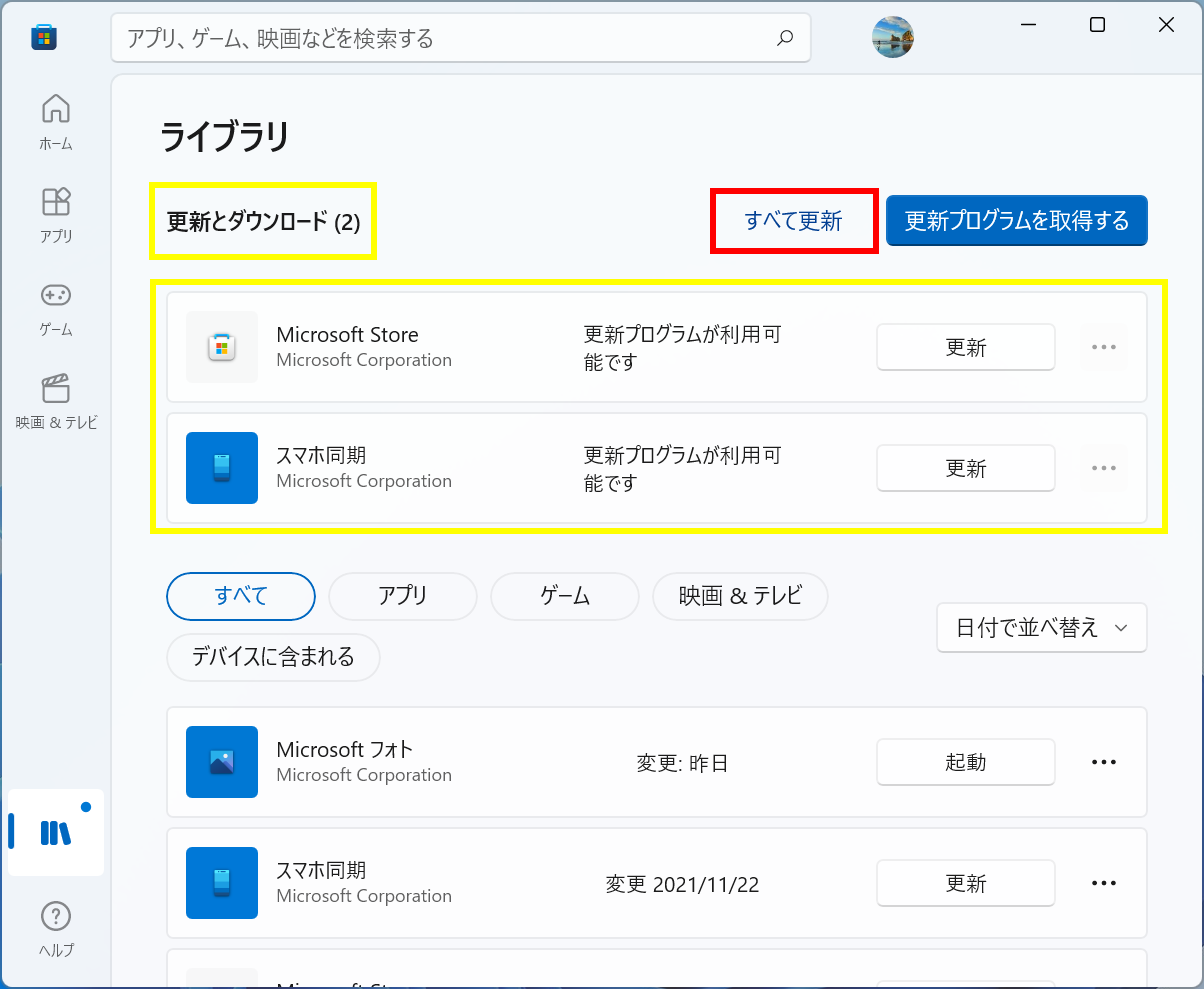The width and height of the screenshot is (1204, 989).
Task: Click 更新とダウンロード (2) heading
Action: [x=264, y=222]
